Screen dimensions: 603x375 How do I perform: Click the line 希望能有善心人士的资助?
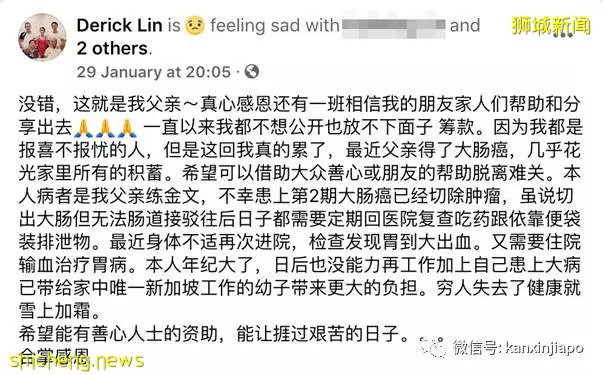coord(213,334)
